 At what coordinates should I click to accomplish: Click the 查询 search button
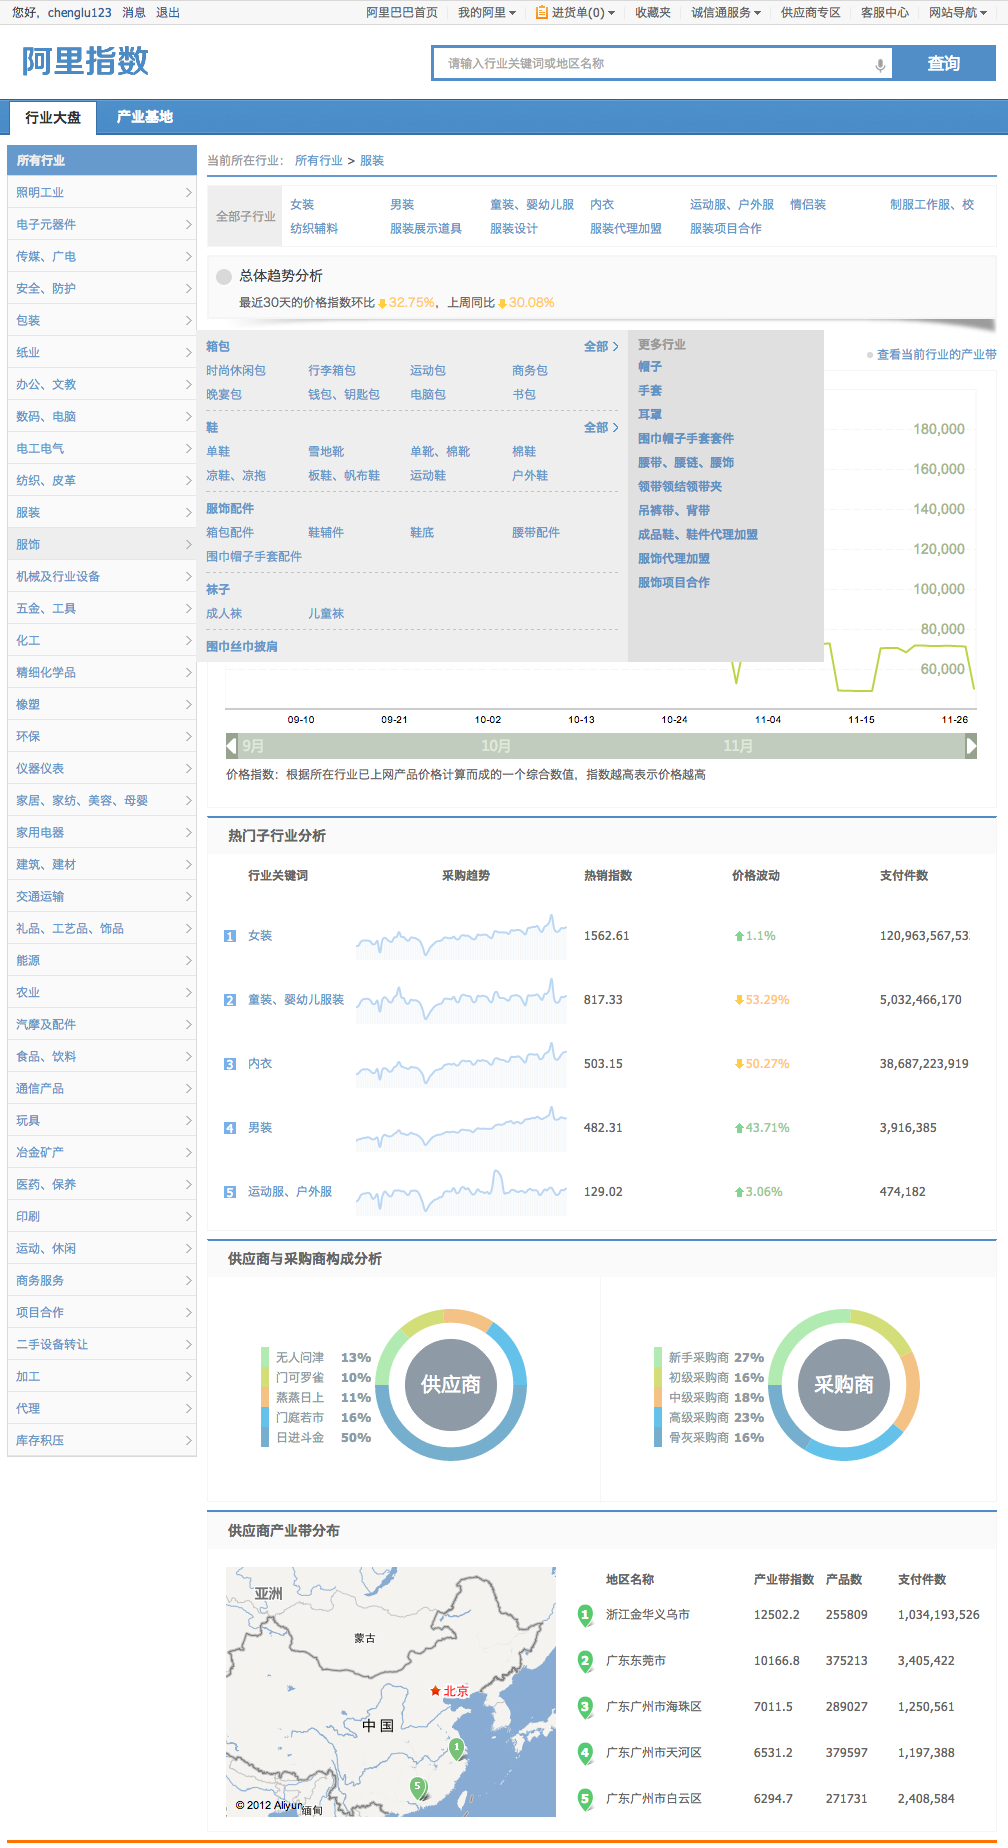pos(943,64)
